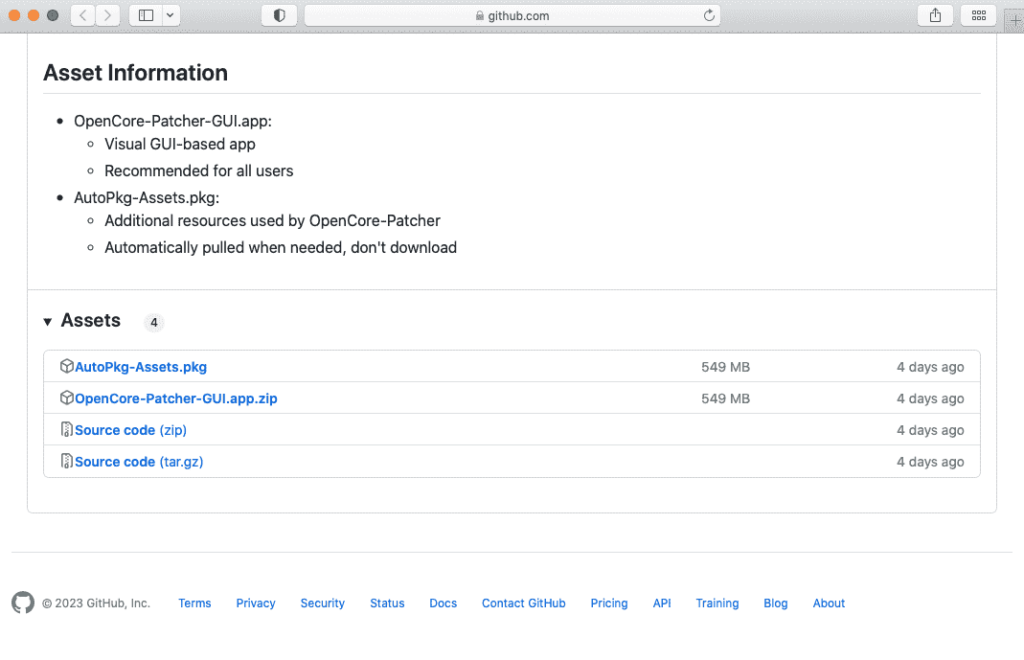Click the Asset Information heading

136,72
